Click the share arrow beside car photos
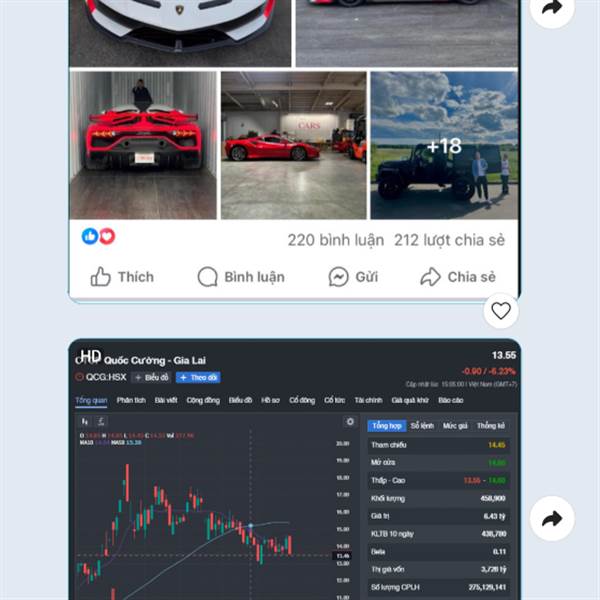 552,8
